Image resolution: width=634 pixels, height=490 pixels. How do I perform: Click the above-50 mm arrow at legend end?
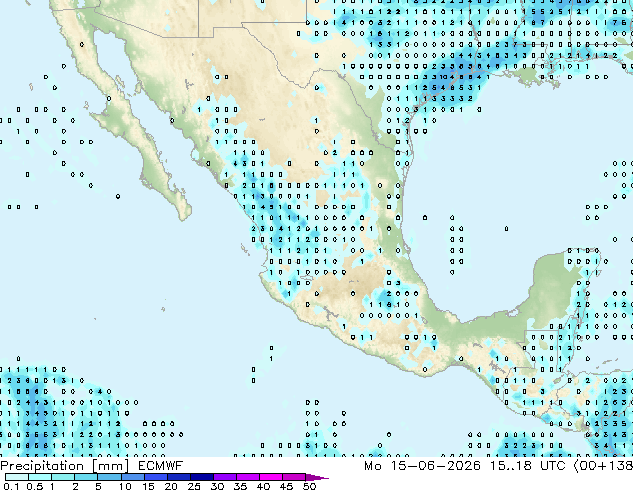[317, 477]
